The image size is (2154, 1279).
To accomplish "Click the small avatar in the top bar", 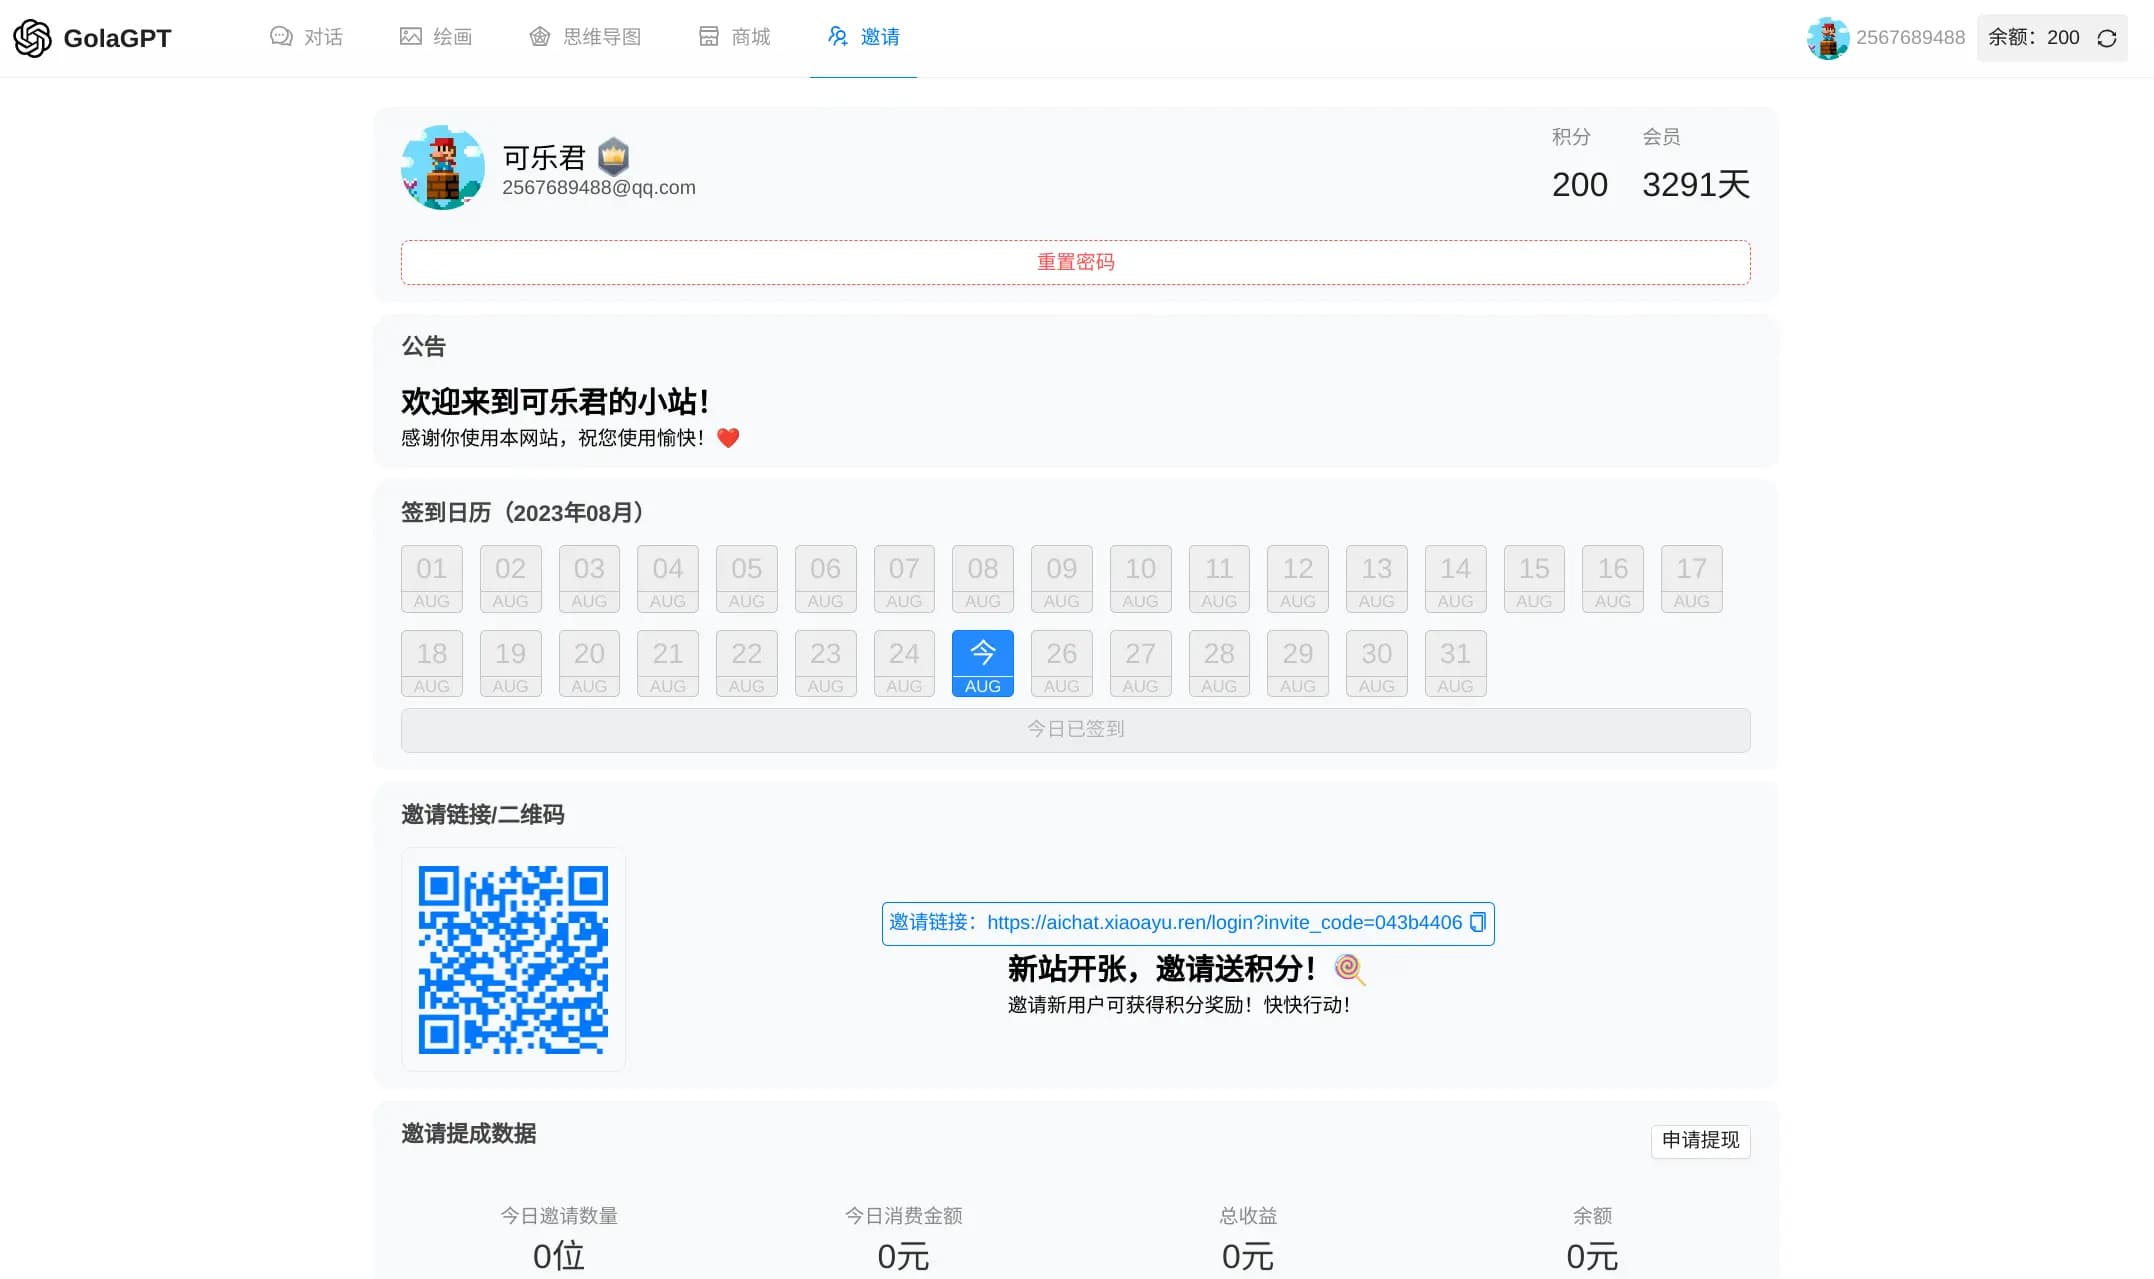I will coord(1827,38).
